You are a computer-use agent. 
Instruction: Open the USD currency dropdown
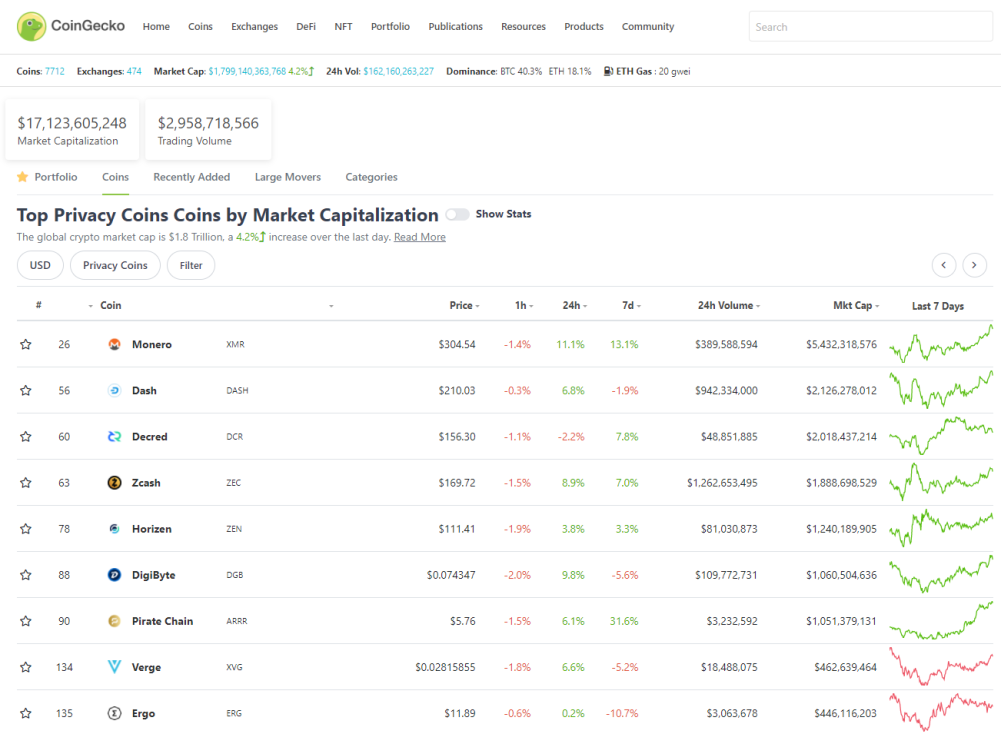pos(40,265)
